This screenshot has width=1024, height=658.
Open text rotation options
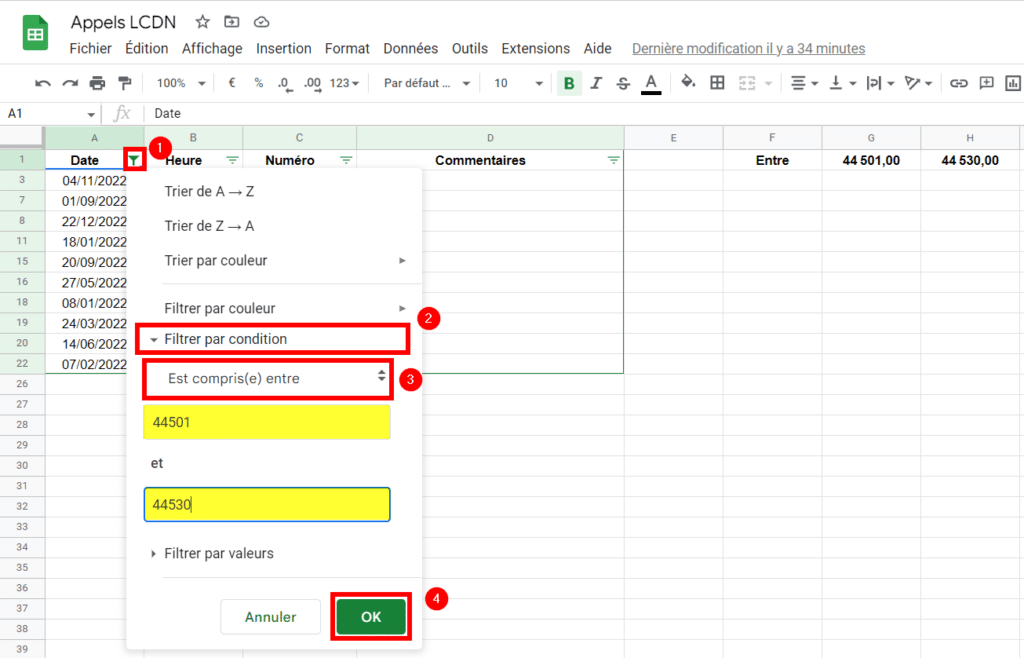(918, 84)
